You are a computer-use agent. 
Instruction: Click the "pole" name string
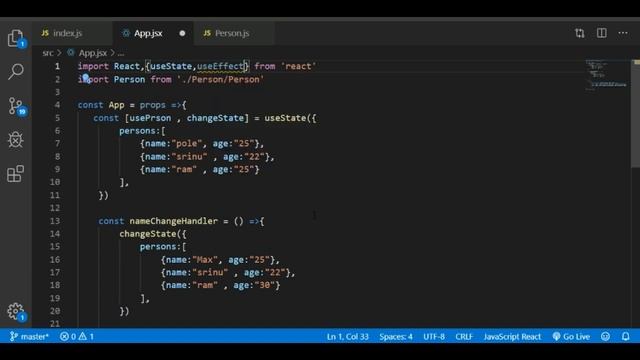coord(187,144)
